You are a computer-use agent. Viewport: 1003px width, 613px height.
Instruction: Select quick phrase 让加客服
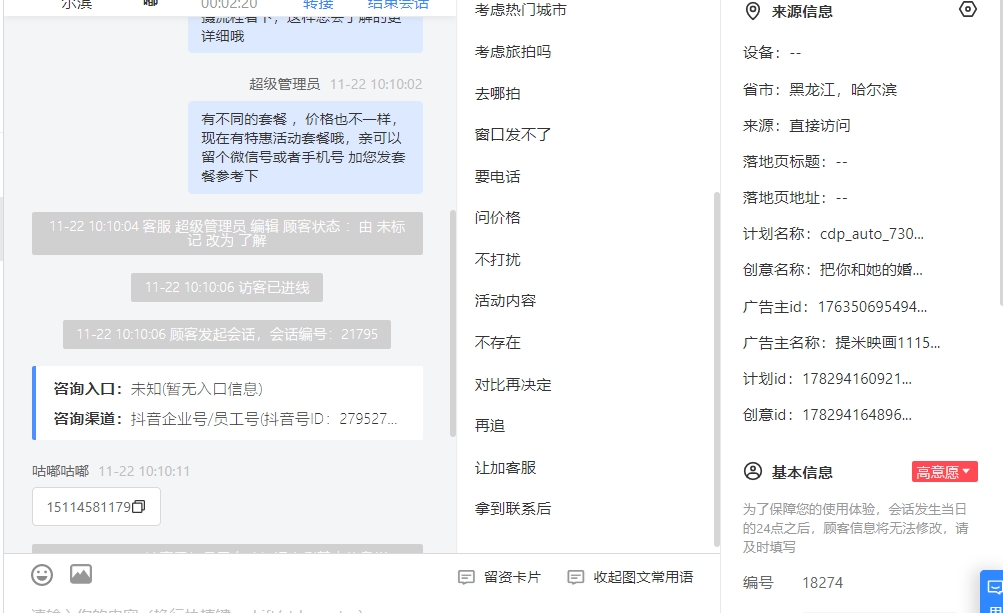(505, 468)
